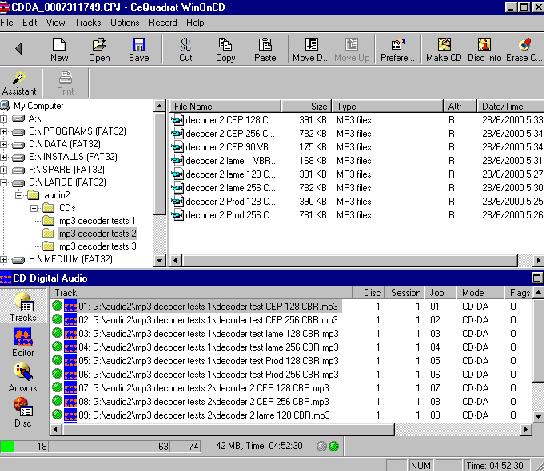Click the Move Down toolbar icon
The image size is (544, 471).
[x=310, y=49]
